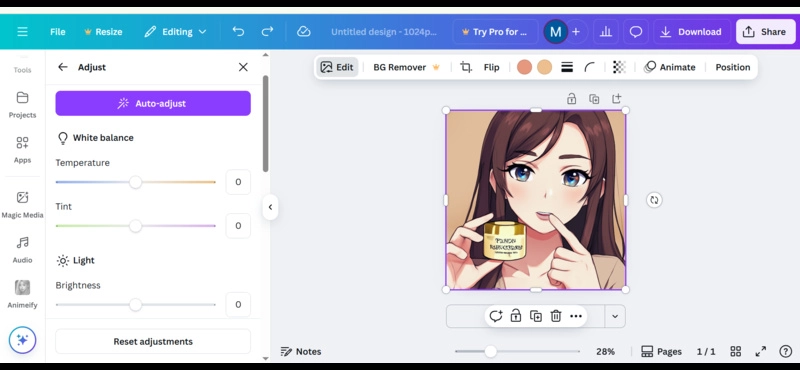800x370 pixels.
Task: Undo the last action
Action: pos(238,32)
